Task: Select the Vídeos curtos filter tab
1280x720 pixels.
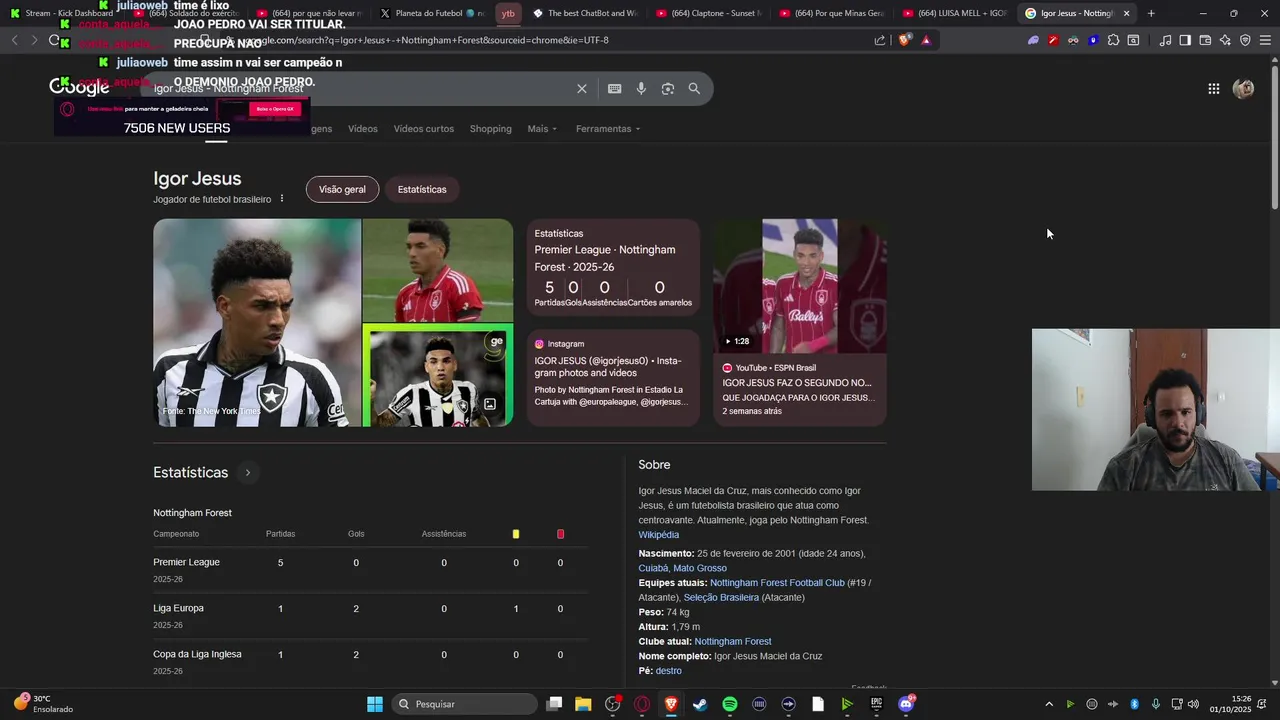Action: coord(424,129)
